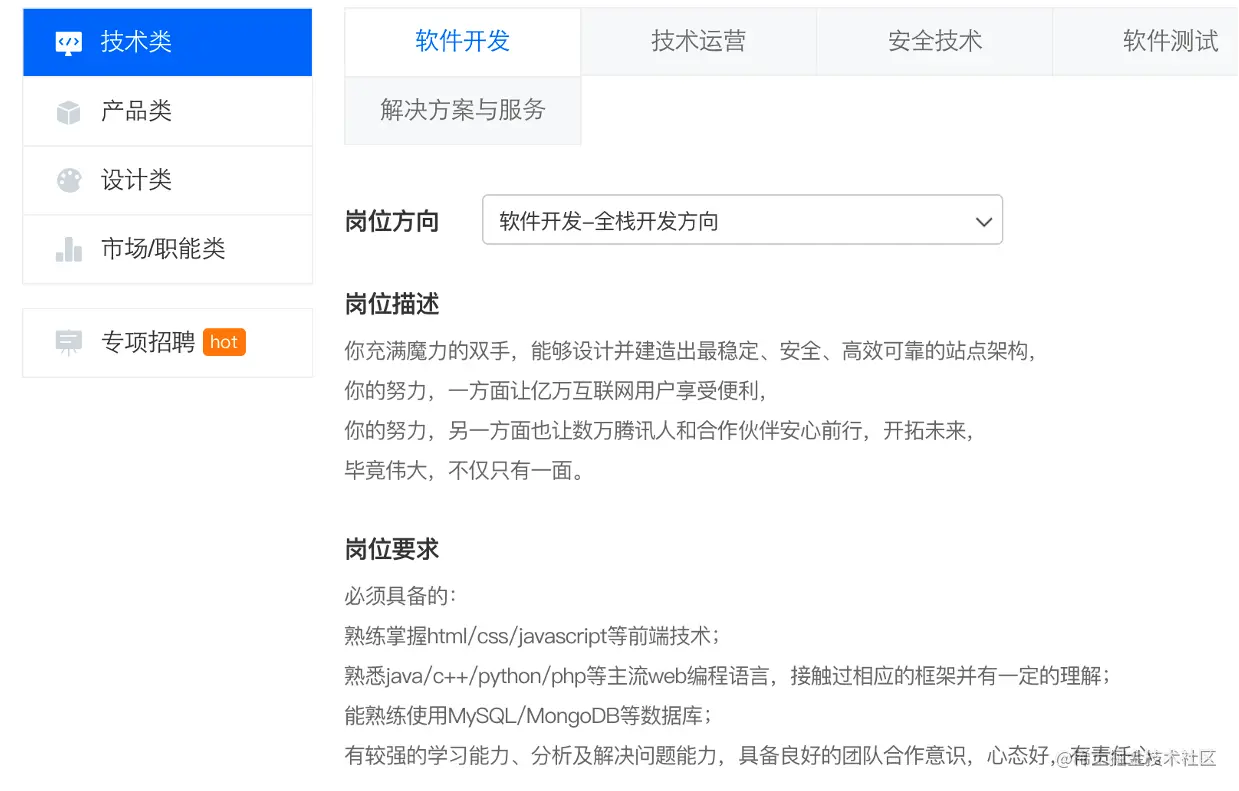The width and height of the screenshot is (1239, 791).
Task: Click the cube icon beside 产品类
Action: pos(67,111)
